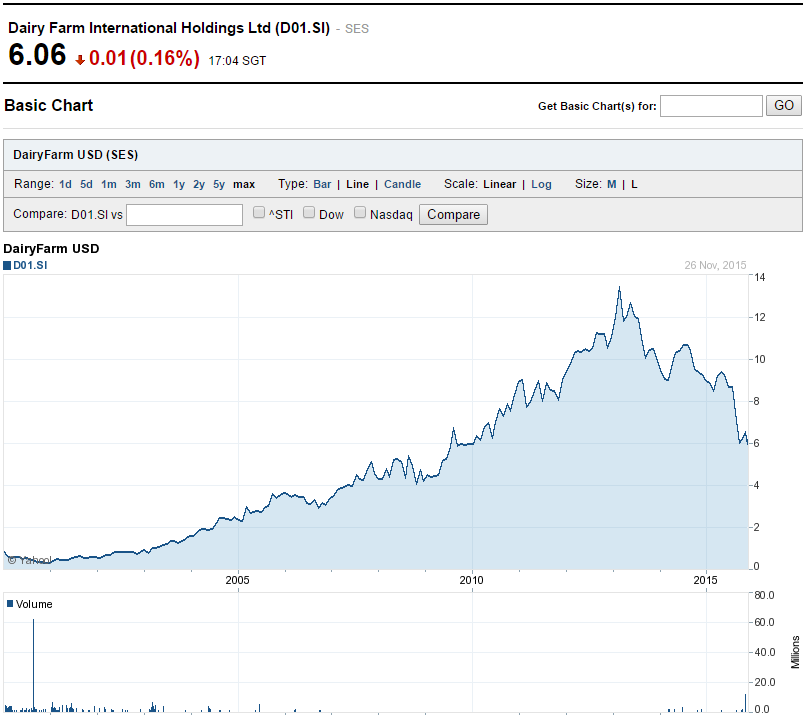Viewport: 807px width, 720px height.
Task: Click the red down arrow icon
Action: [x=80, y=60]
